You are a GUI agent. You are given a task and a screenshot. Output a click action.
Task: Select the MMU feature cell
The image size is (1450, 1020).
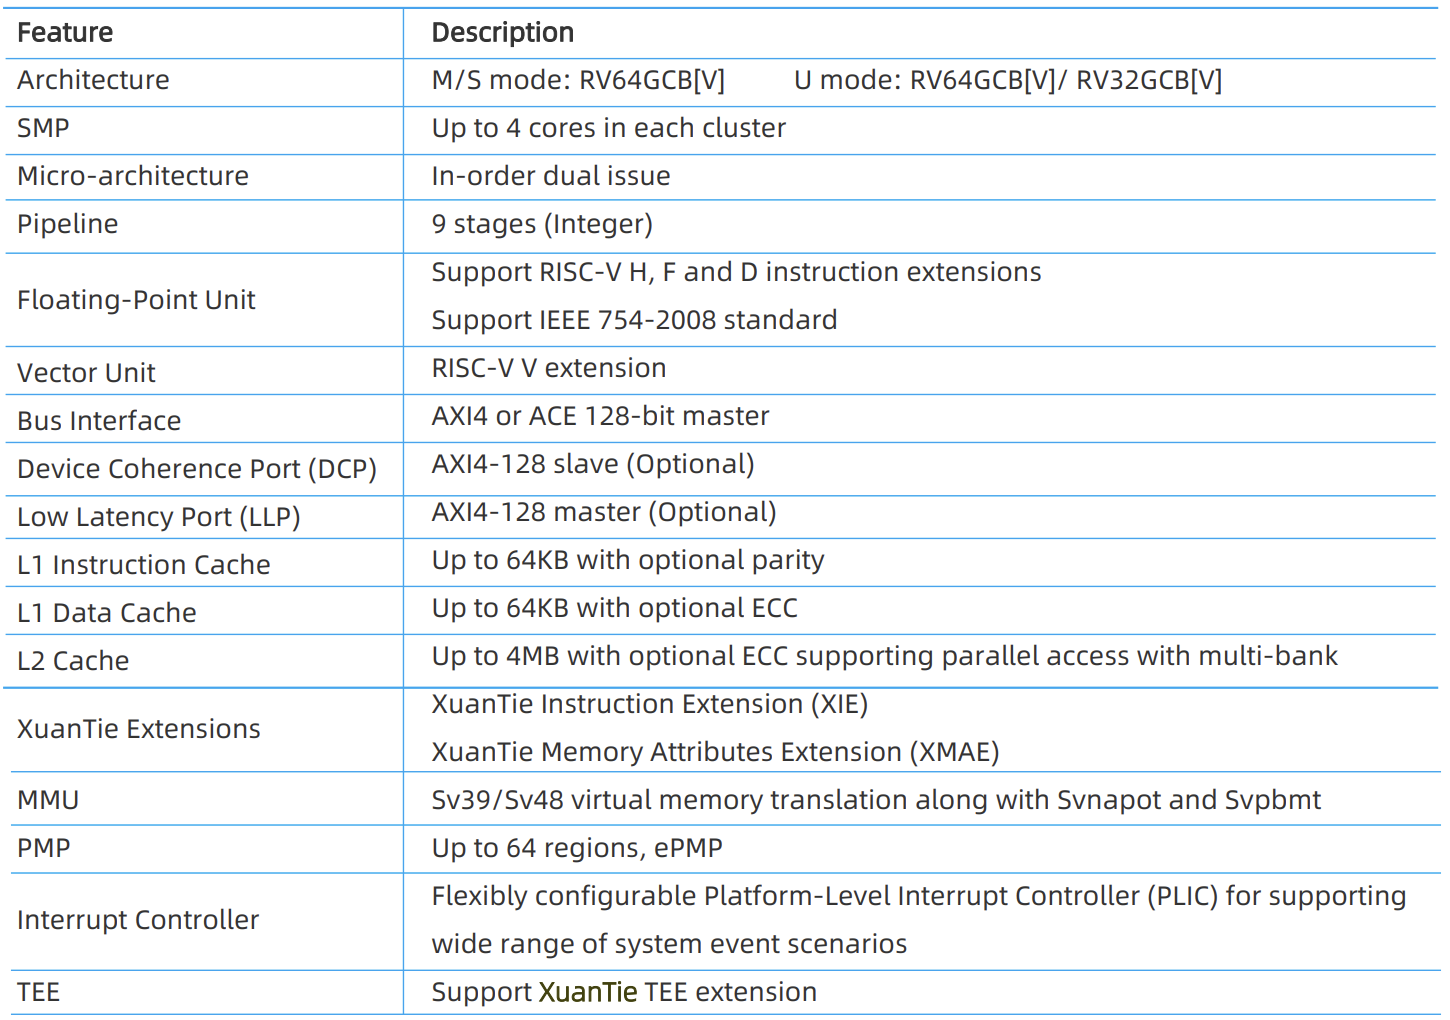tap(48, 800)
